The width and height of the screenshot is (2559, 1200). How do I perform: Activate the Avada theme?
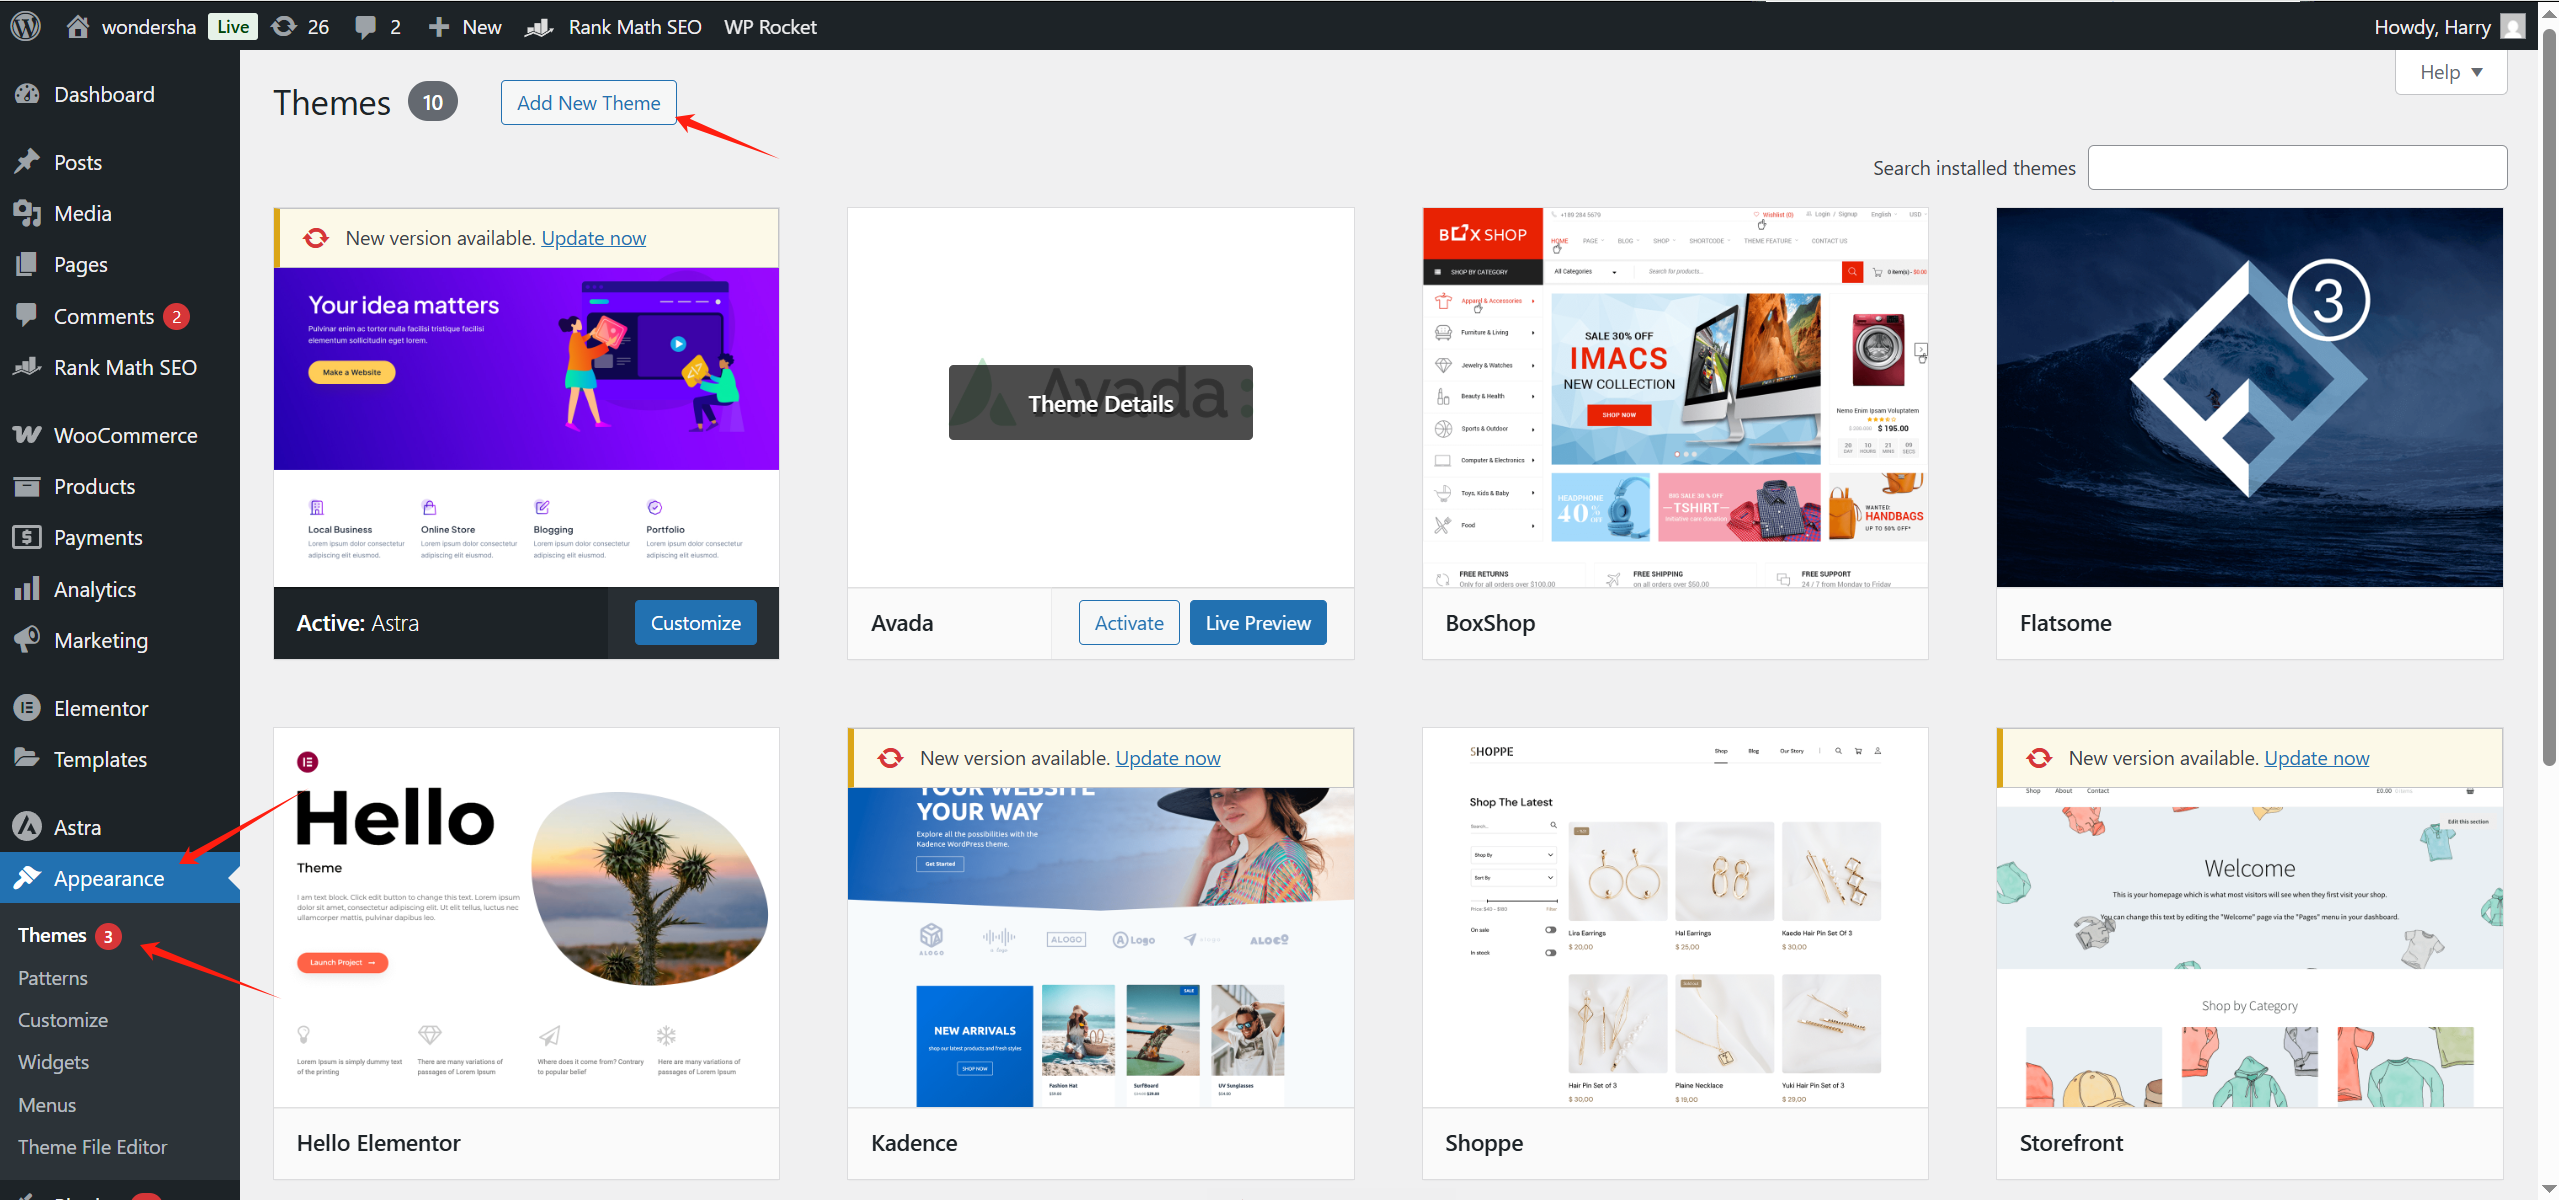[x=1128, y=623]
